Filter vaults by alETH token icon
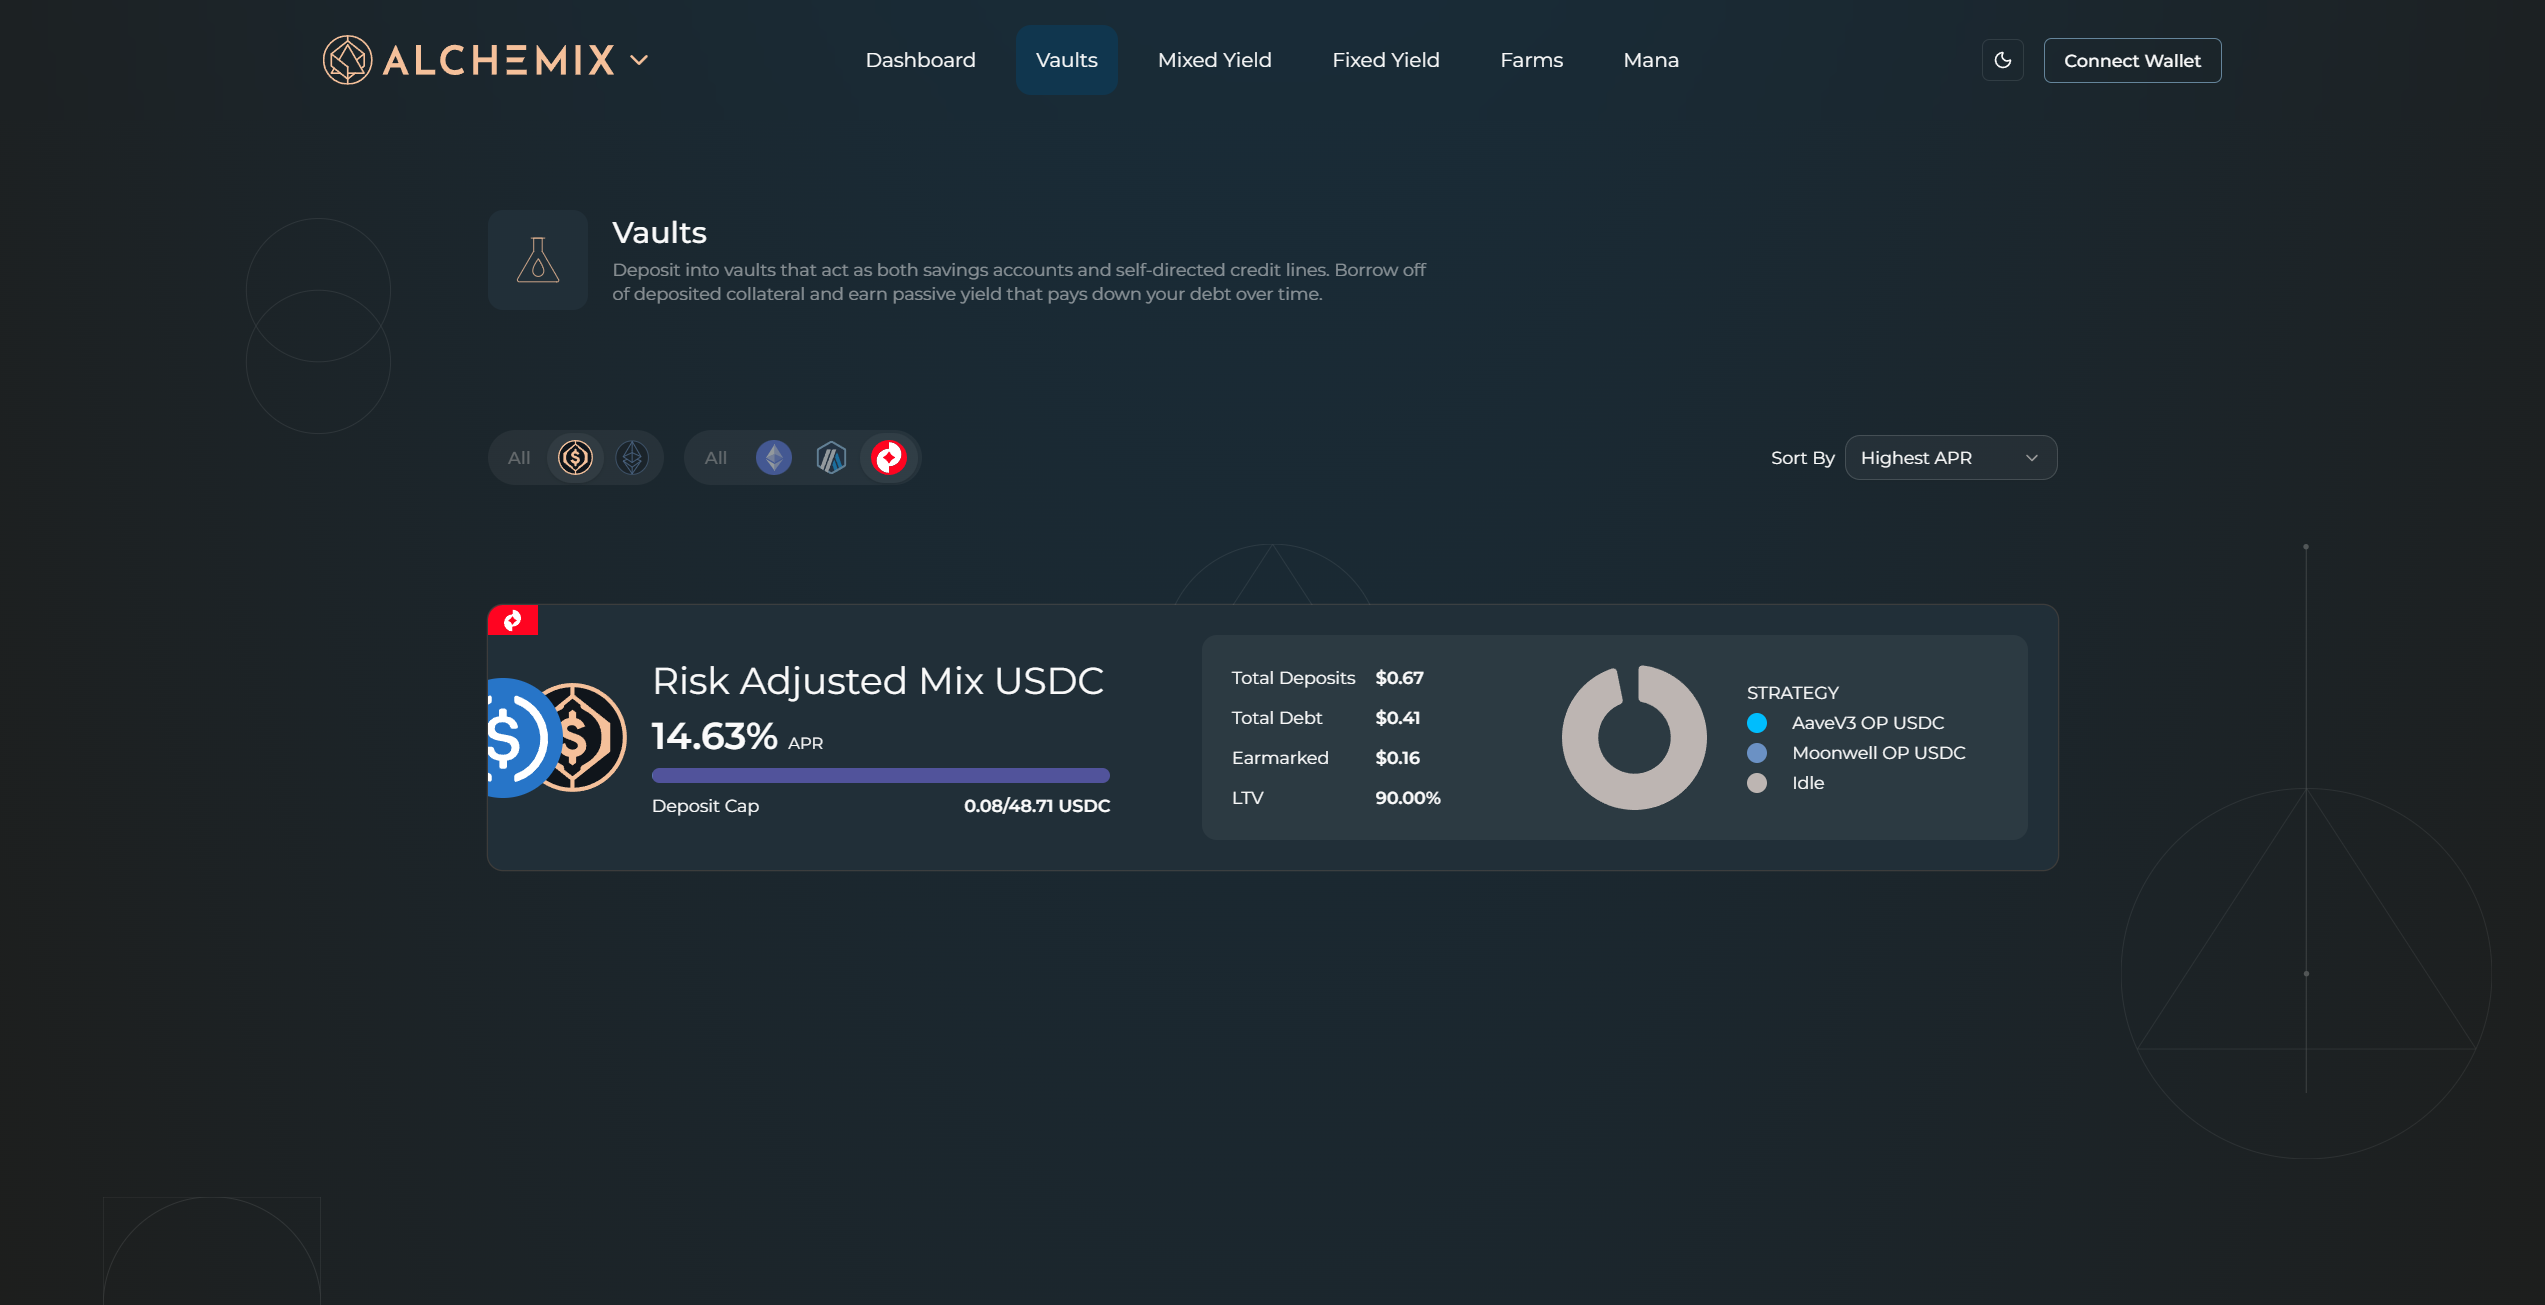Image resolution: width=2545 pixels, height=1305 pixels. 632,458
